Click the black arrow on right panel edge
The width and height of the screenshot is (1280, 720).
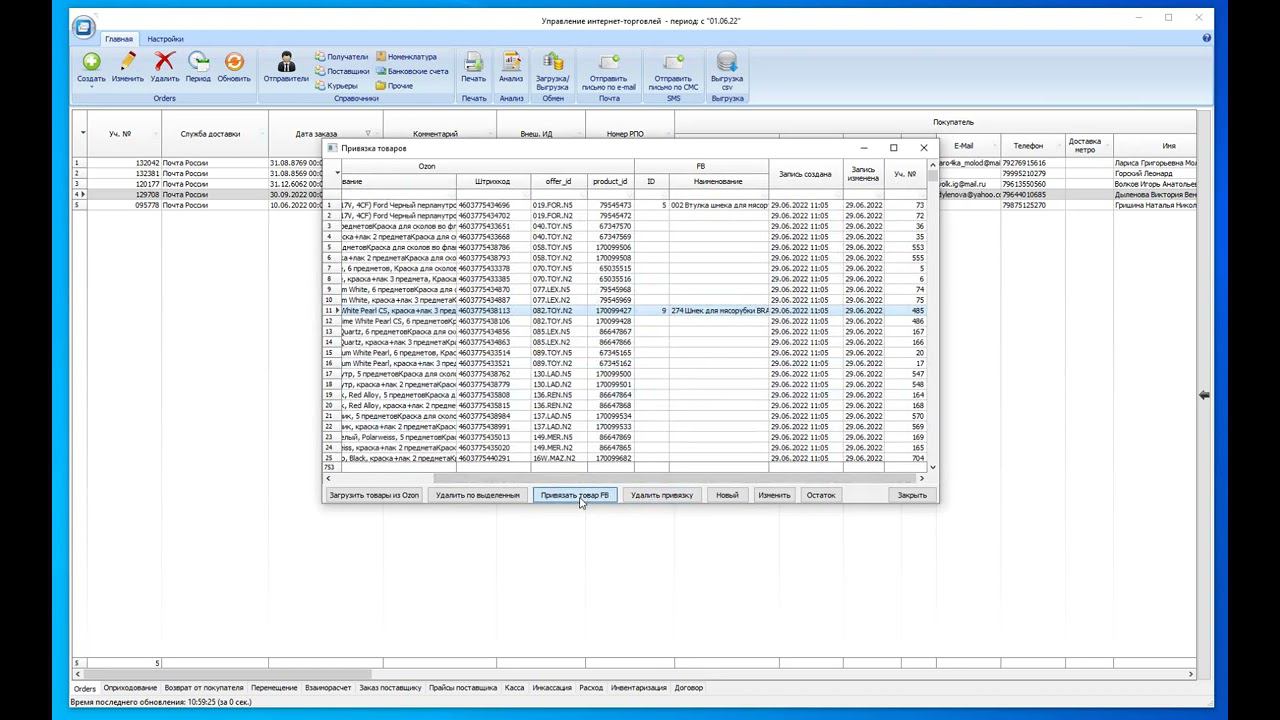pos(1204,396)
